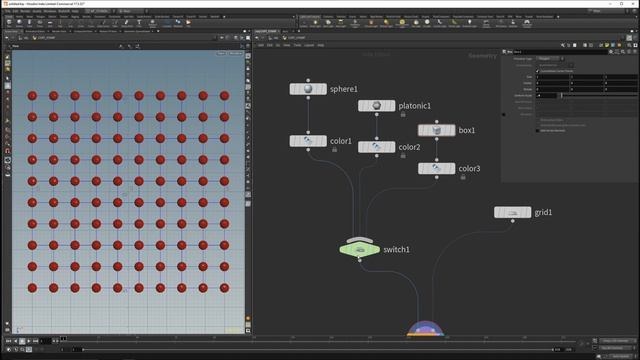The image size is (640, 360).
Task: Toggle Consolidate Corner Points checkbox
Action: tap(538, 71)
